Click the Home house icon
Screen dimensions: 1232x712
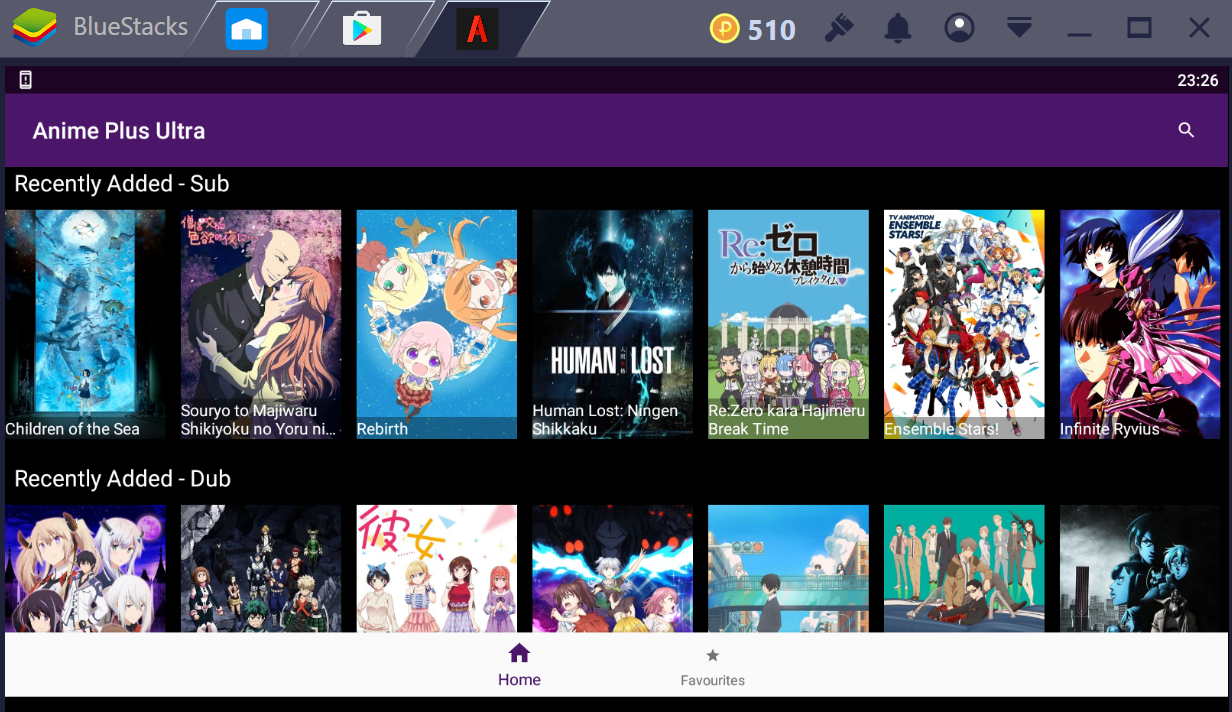pos(519,654)
